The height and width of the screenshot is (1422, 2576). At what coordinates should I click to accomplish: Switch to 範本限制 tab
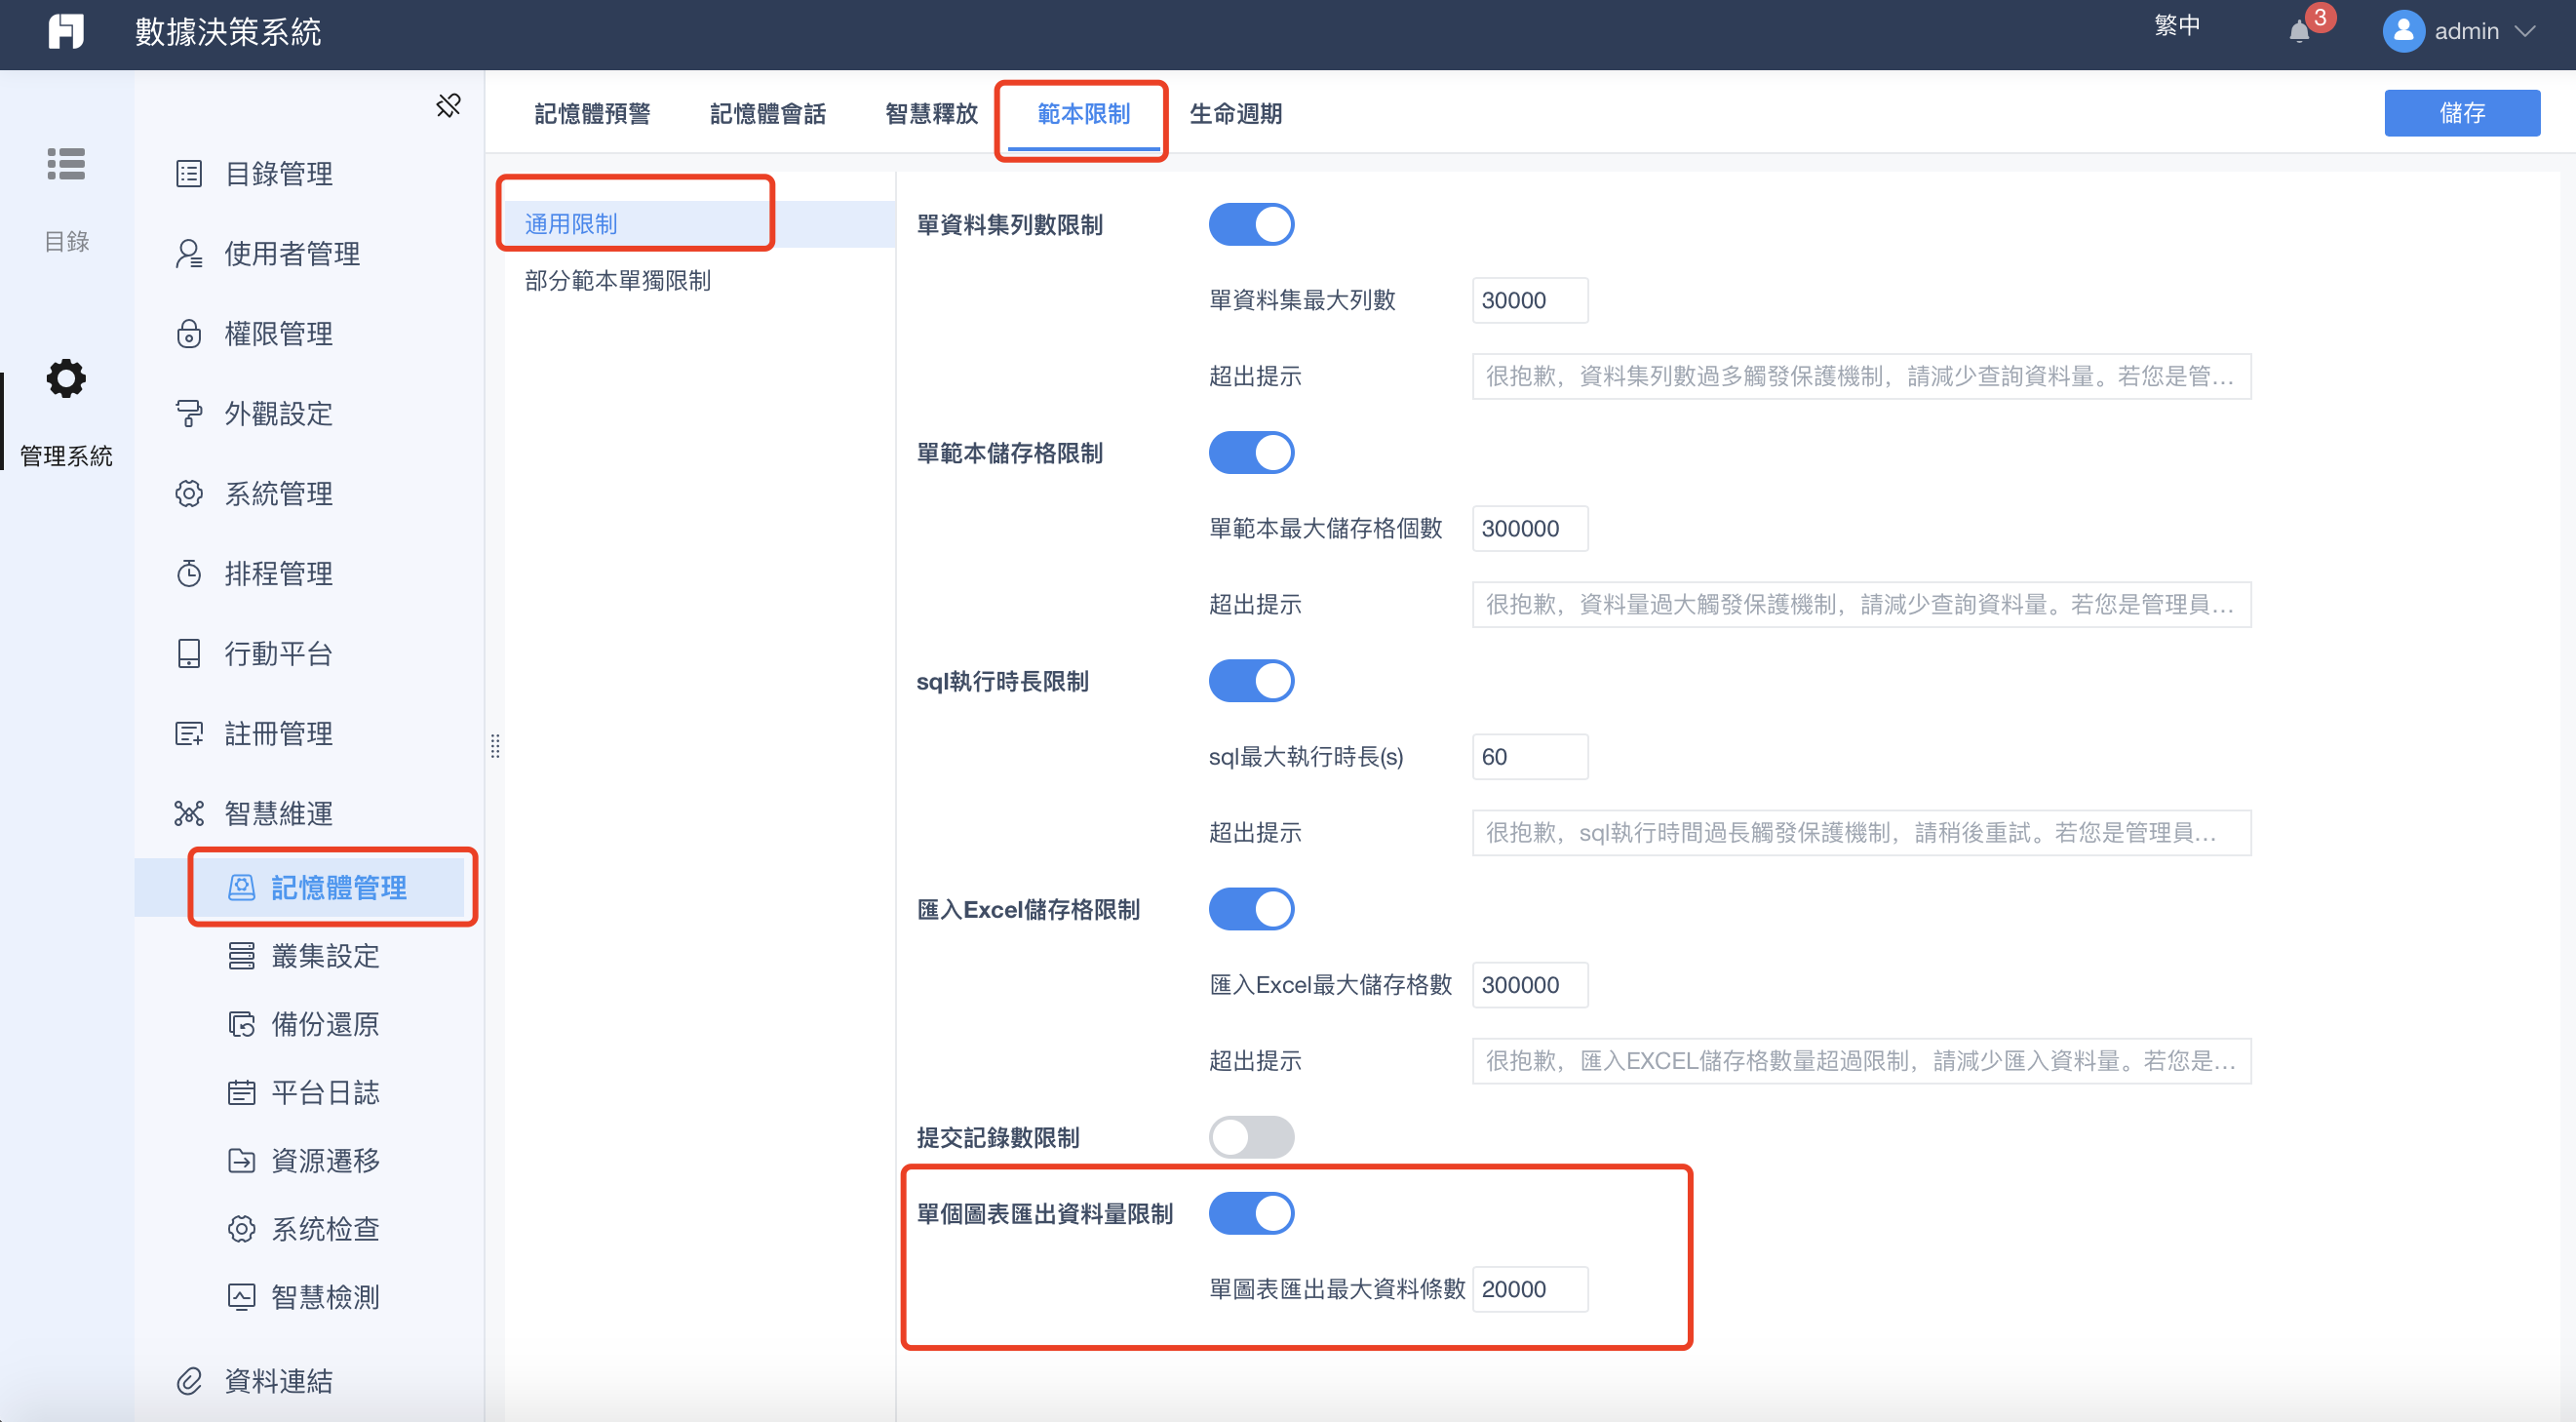1083,114
